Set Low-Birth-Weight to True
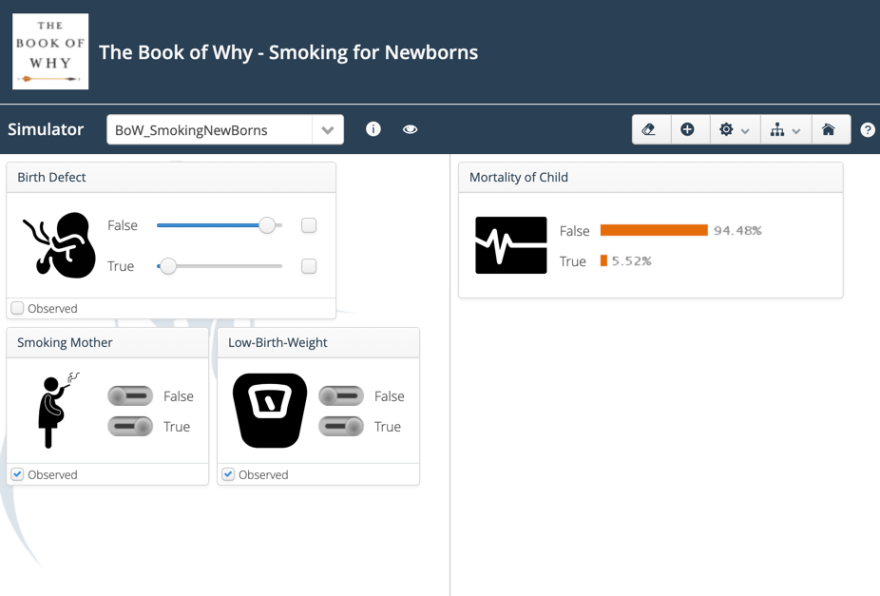 click(x=341, y=426)
